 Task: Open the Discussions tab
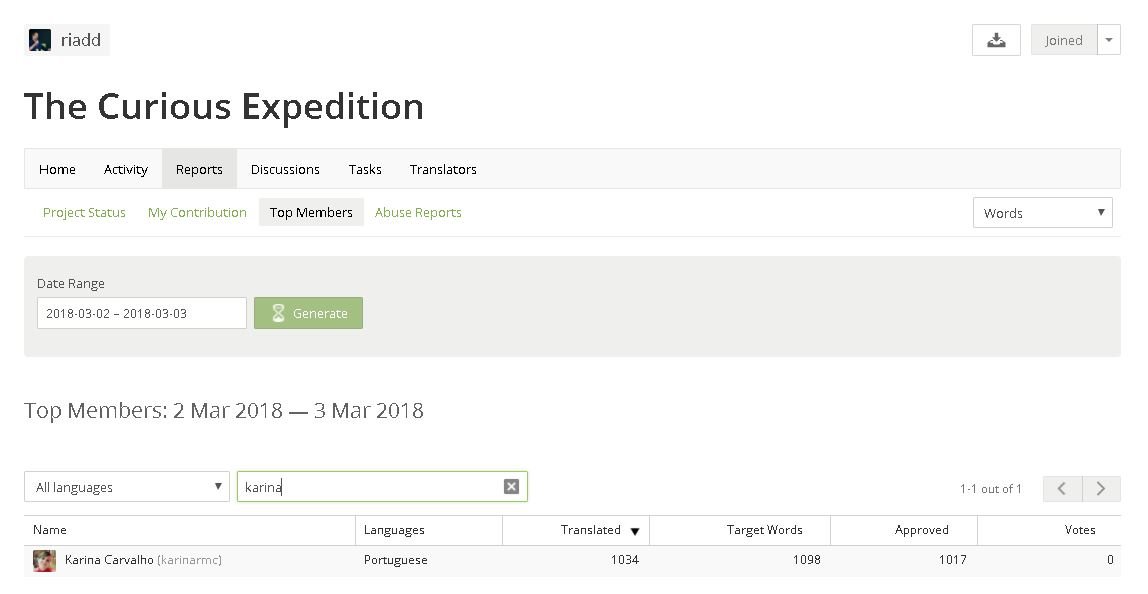(285, 169)
